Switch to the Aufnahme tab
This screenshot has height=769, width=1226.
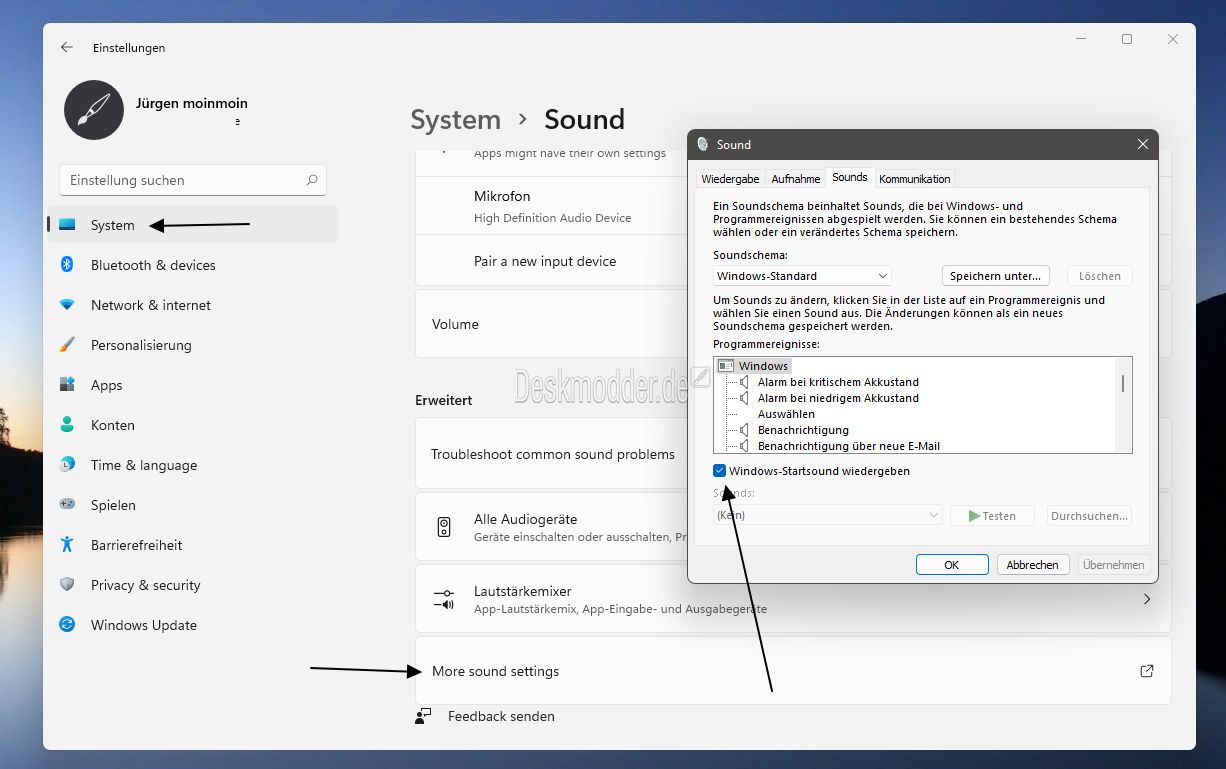coord(796,179)
